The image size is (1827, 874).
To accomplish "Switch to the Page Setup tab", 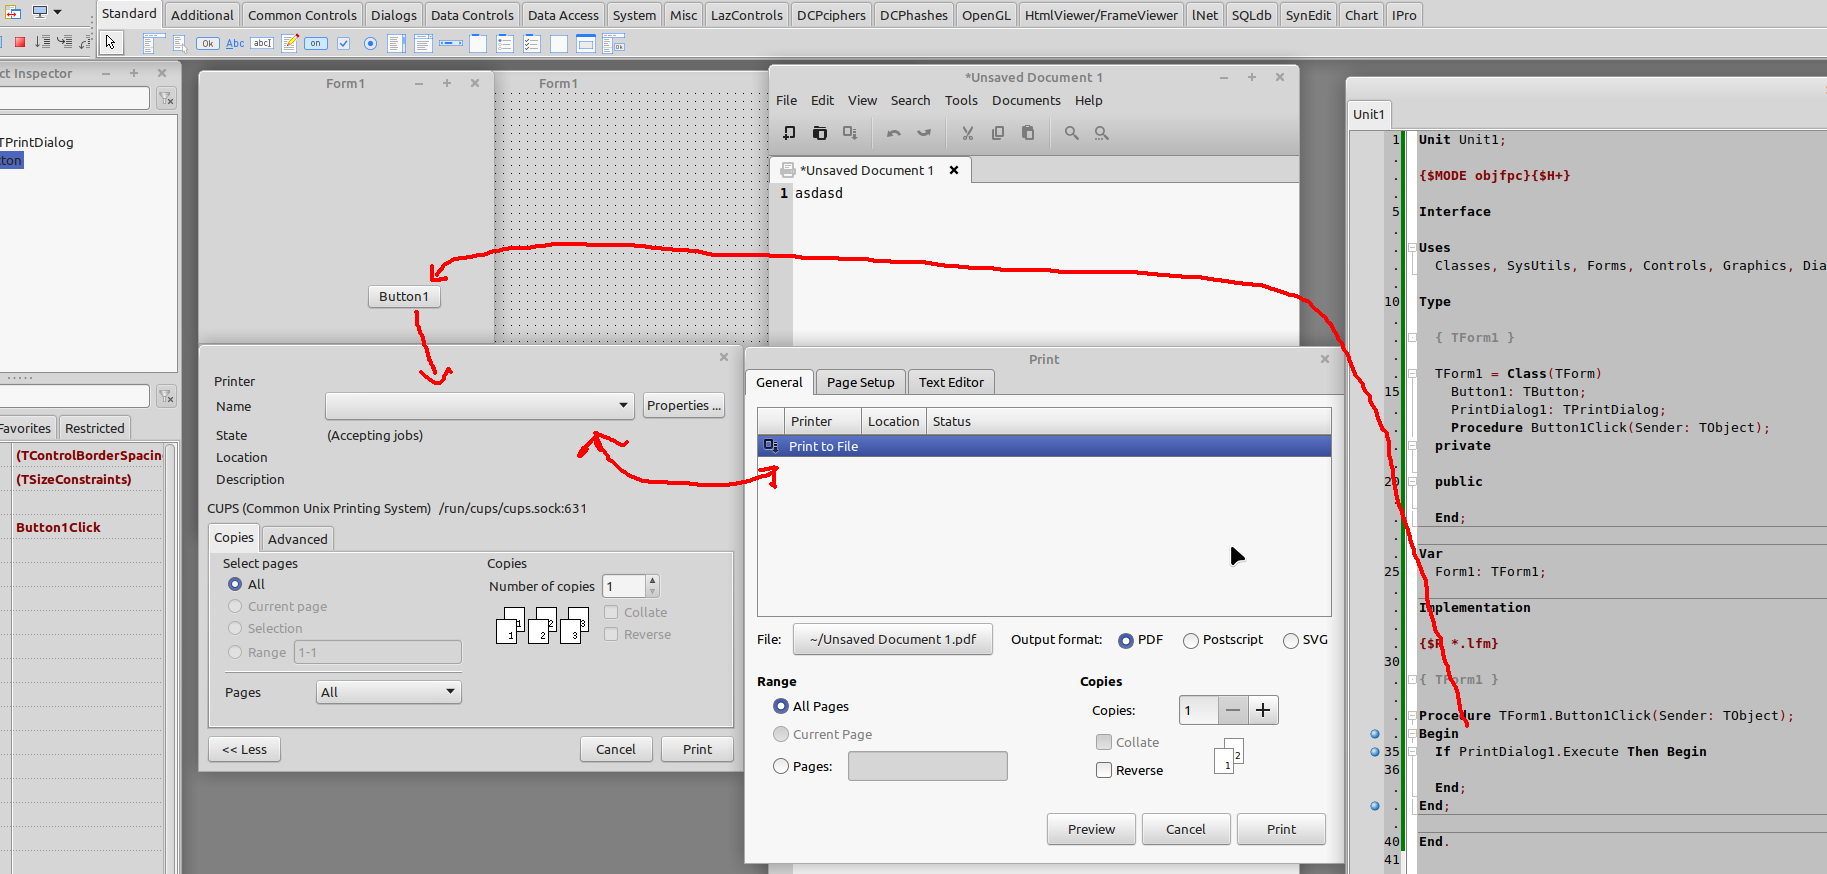I will [x=860, y=382].
